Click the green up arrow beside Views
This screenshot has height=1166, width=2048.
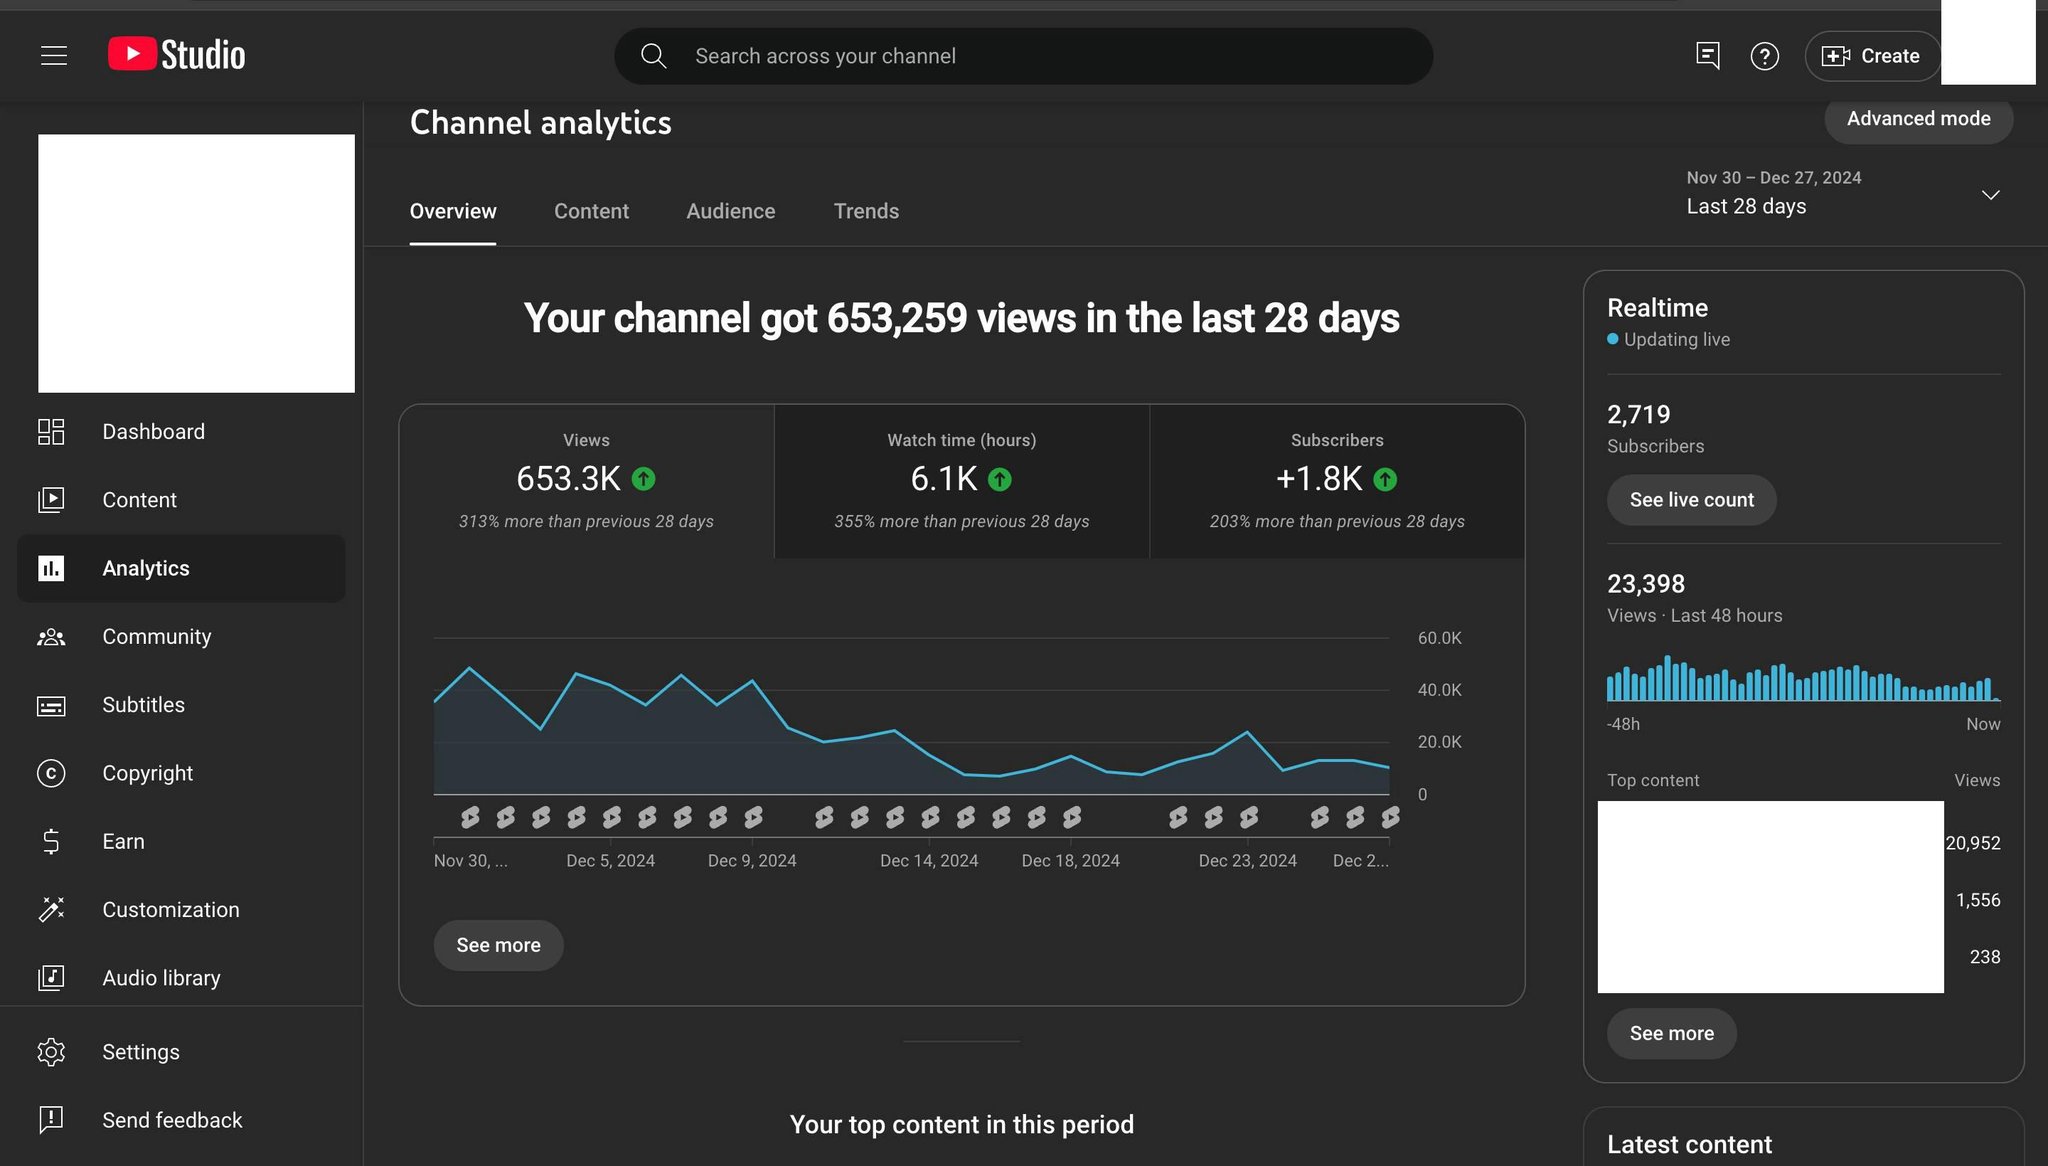644,479
